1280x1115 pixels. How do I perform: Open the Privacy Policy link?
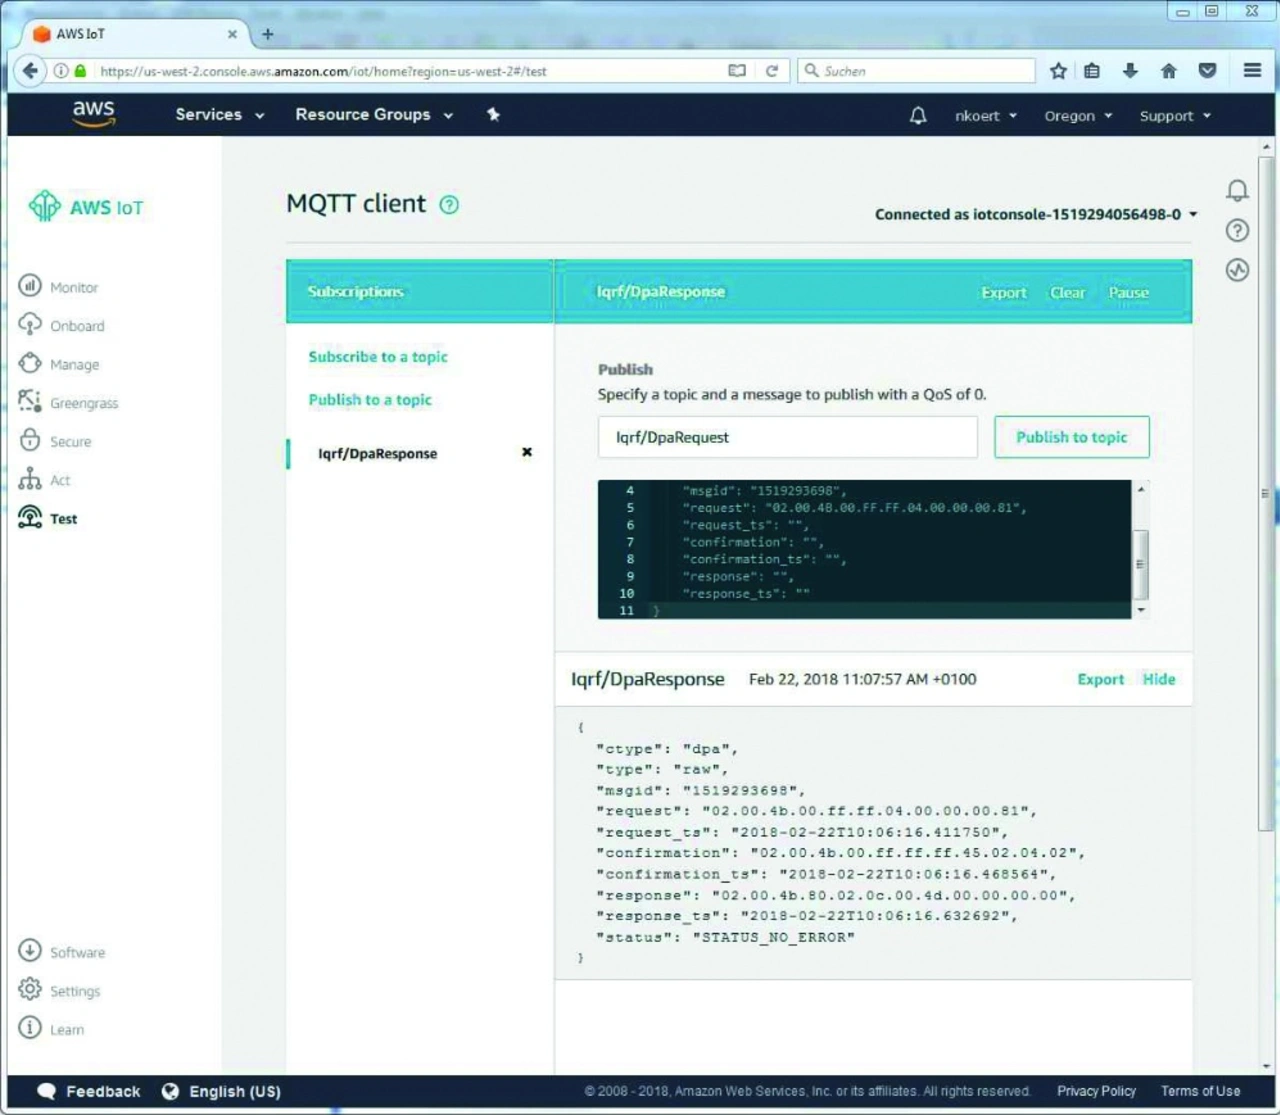coord(1096,1091)
